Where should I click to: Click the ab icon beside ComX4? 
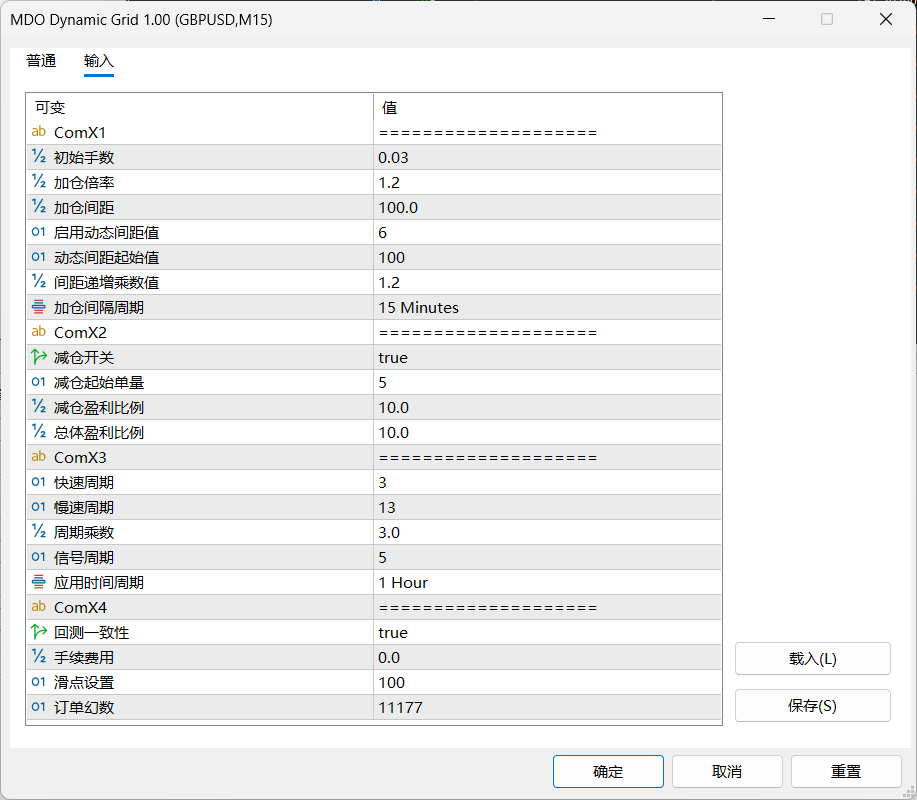[x=39, y=607]
